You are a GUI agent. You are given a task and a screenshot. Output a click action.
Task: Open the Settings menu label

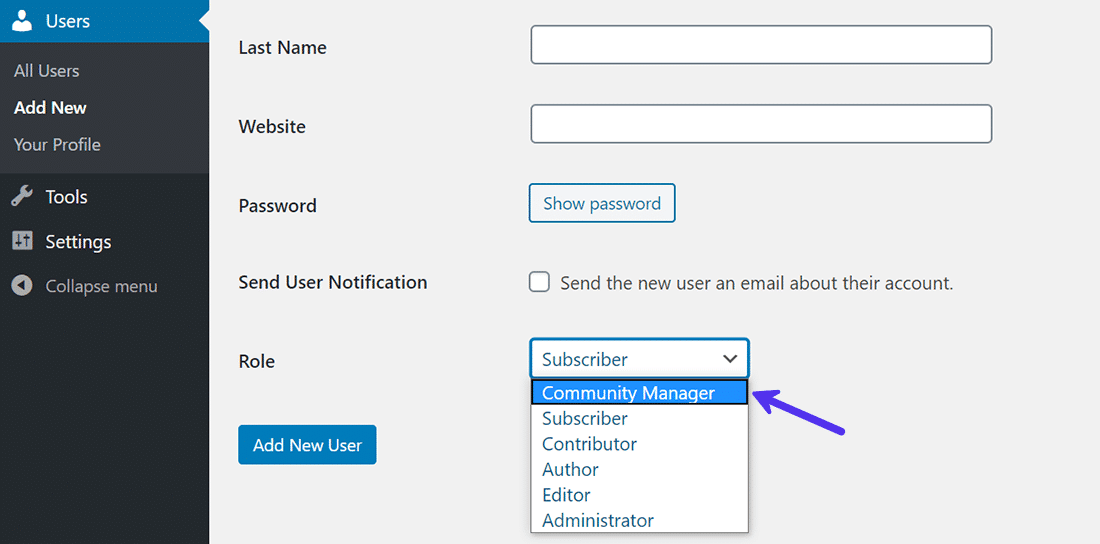tap(78, 242)
